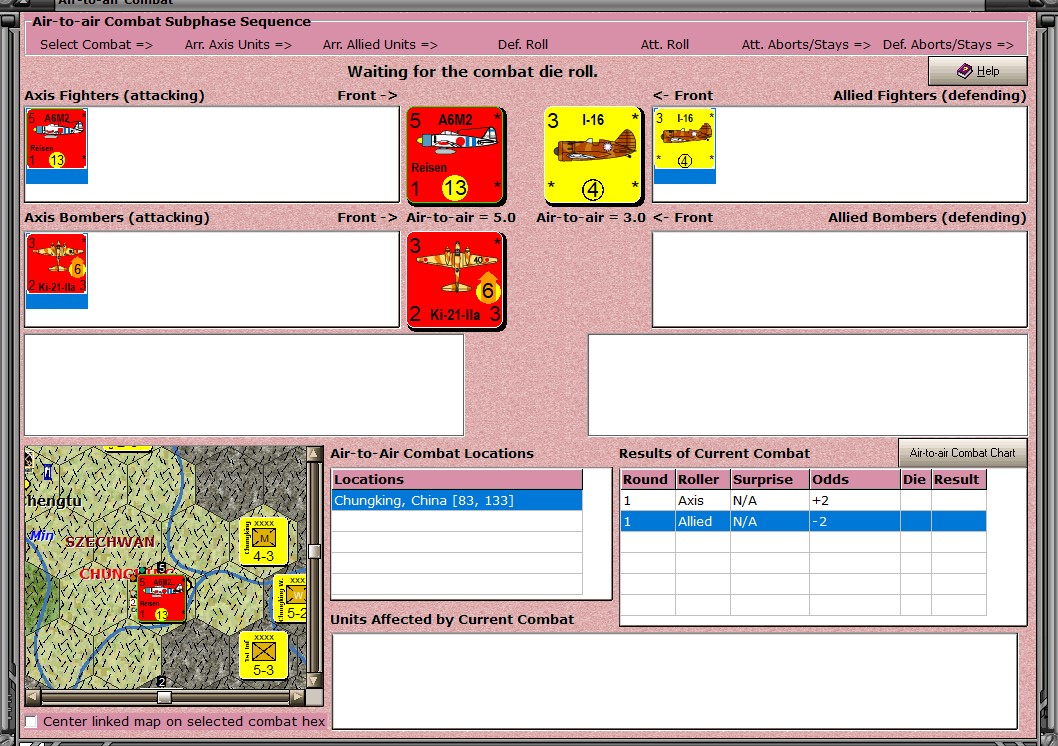Click the Chungking W. 5-2 counter on map

point(290,598)
